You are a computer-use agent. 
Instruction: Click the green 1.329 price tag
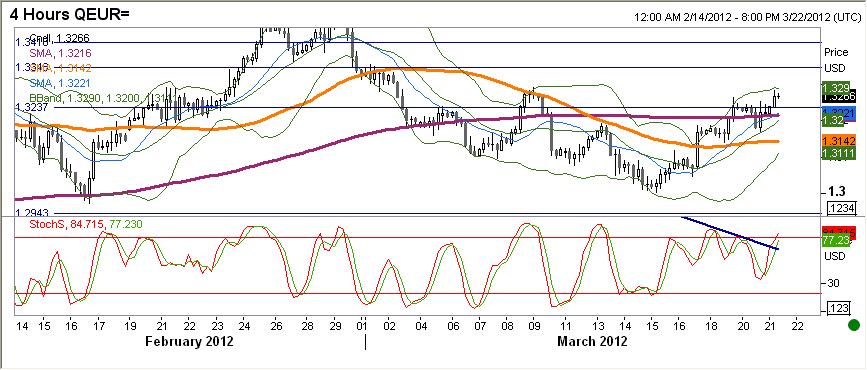836,88
